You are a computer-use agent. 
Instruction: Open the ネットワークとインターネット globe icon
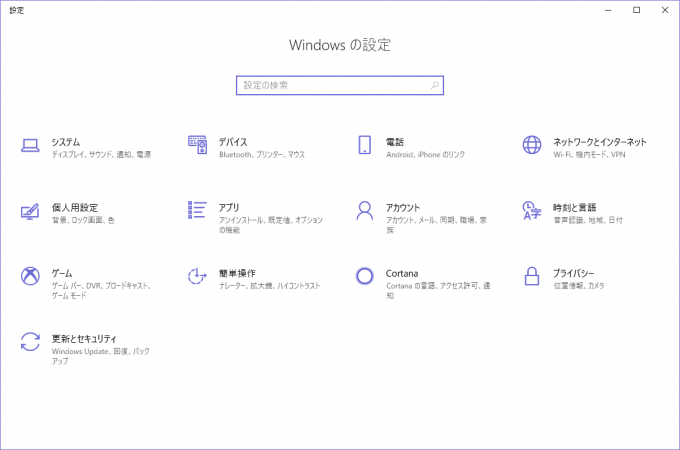tap(532, 145)
